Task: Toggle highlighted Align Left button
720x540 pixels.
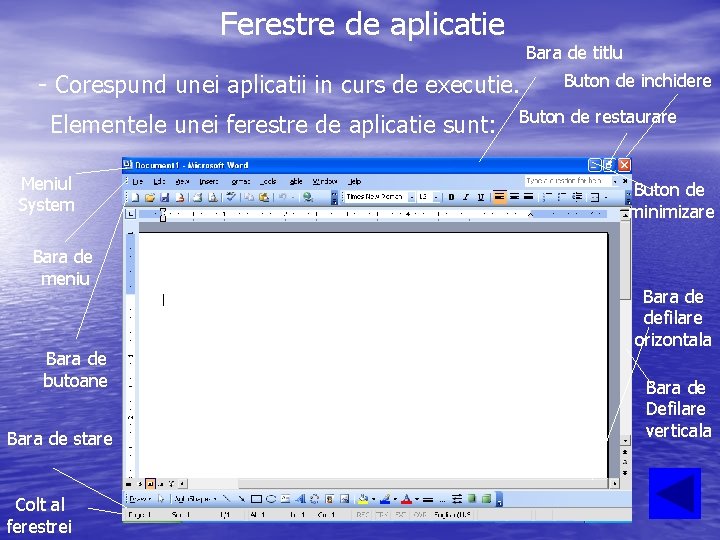Action: (500, 197)
